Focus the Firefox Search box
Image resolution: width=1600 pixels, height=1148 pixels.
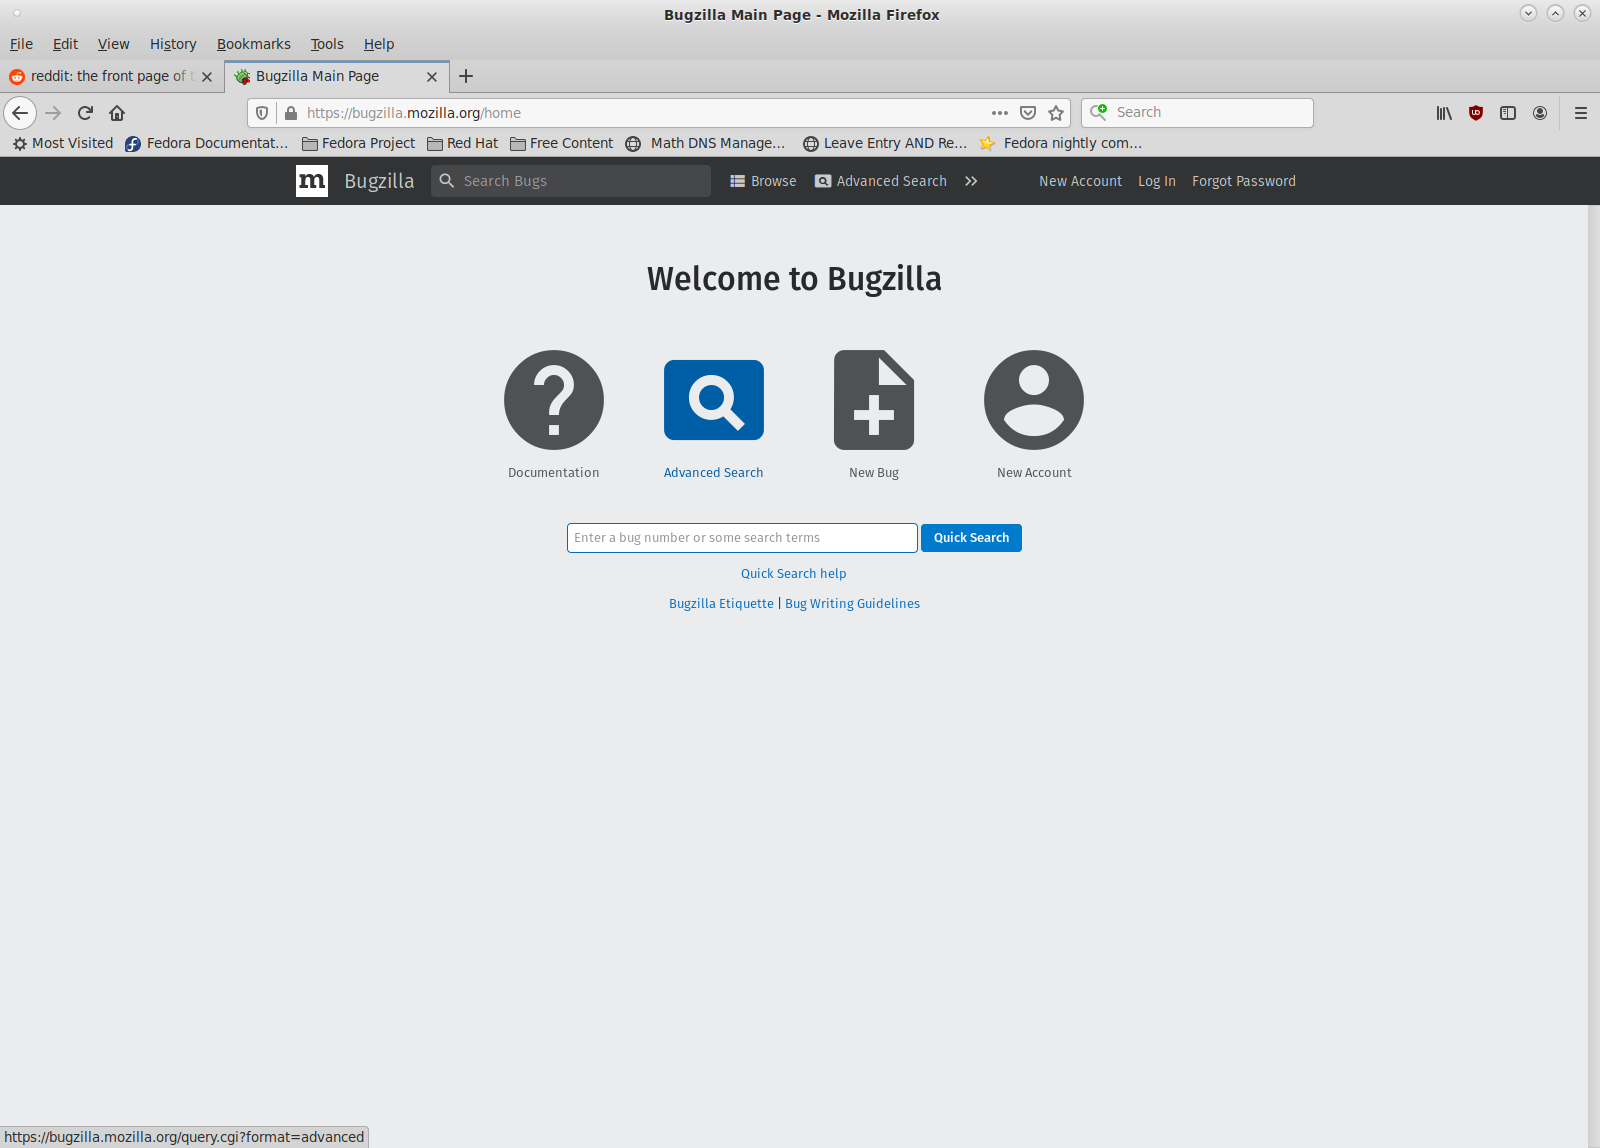[1197, 113]
